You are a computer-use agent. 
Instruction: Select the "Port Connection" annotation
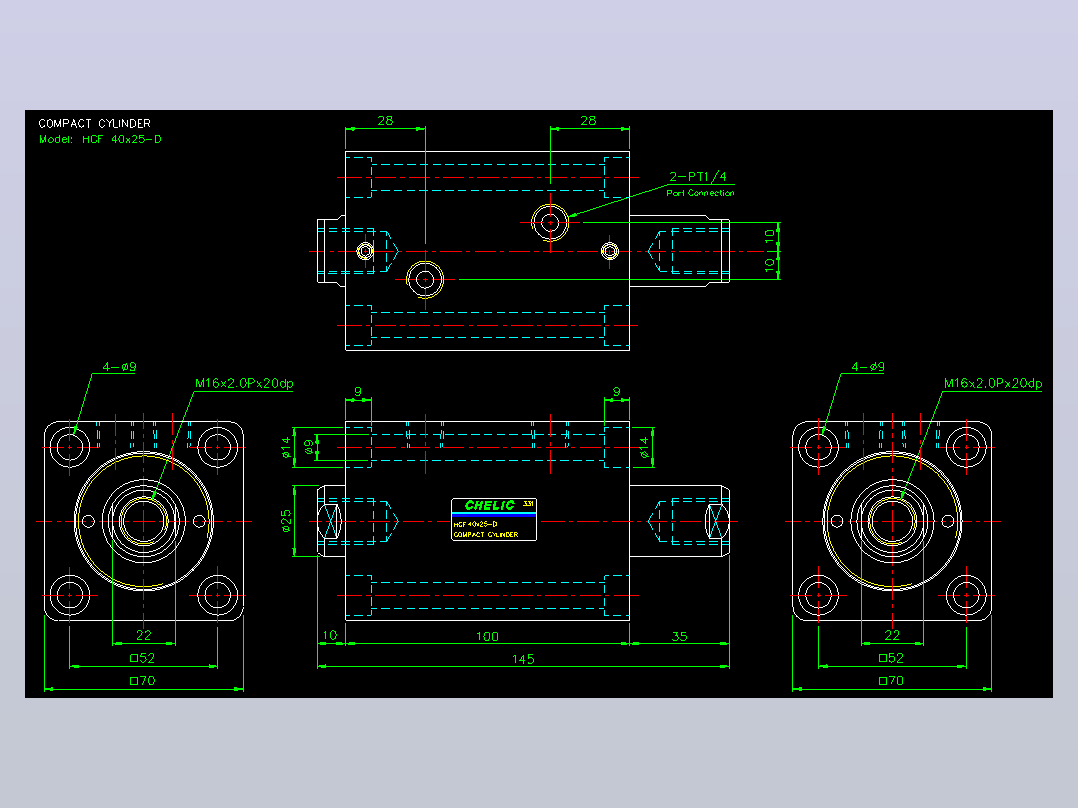point(700,193)
